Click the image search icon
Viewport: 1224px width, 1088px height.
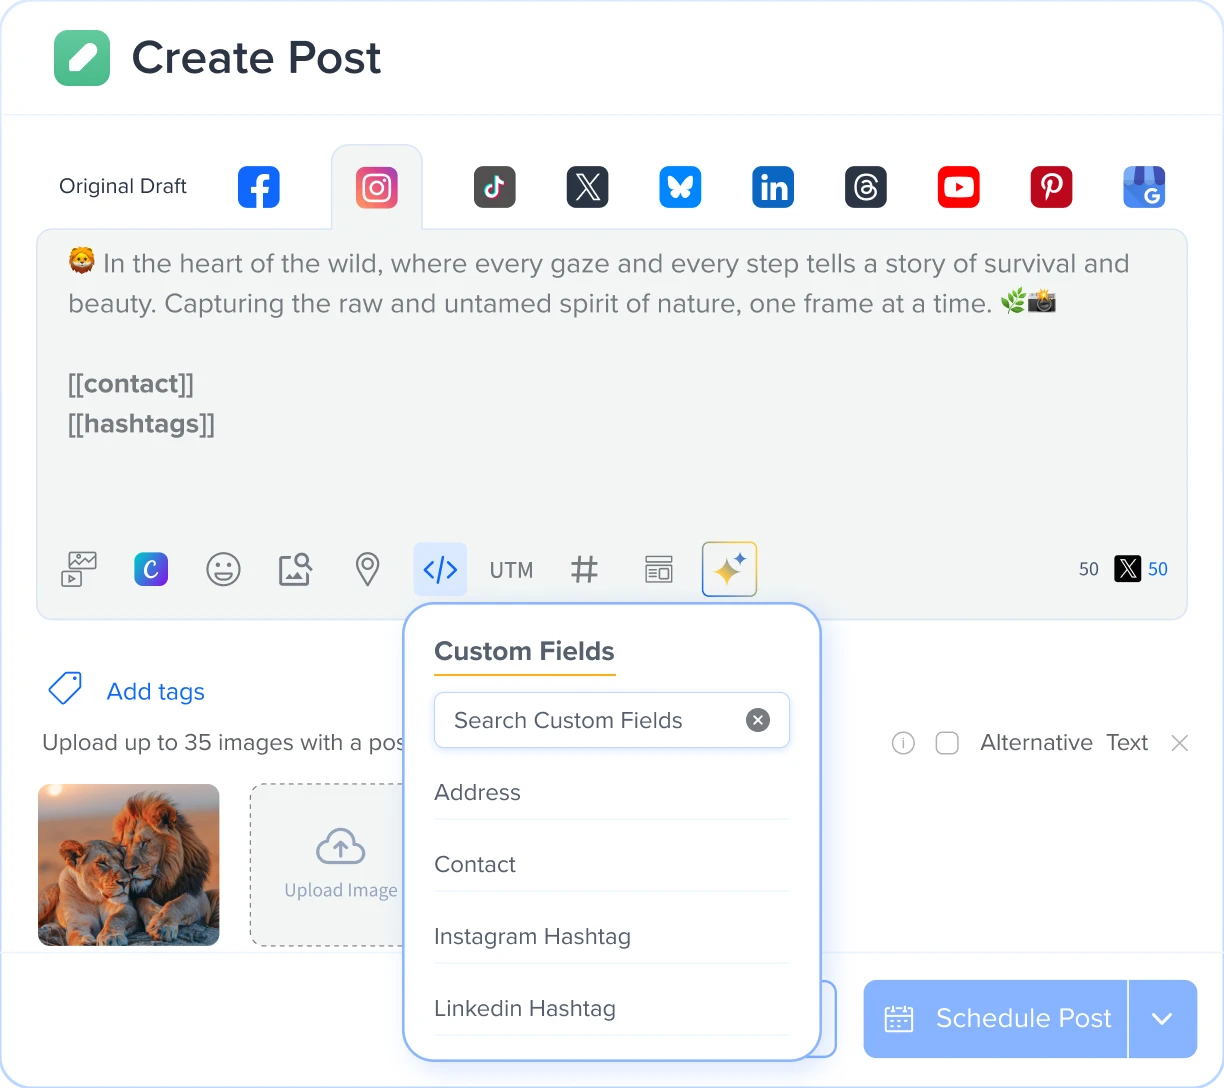(x=295, y=569)
